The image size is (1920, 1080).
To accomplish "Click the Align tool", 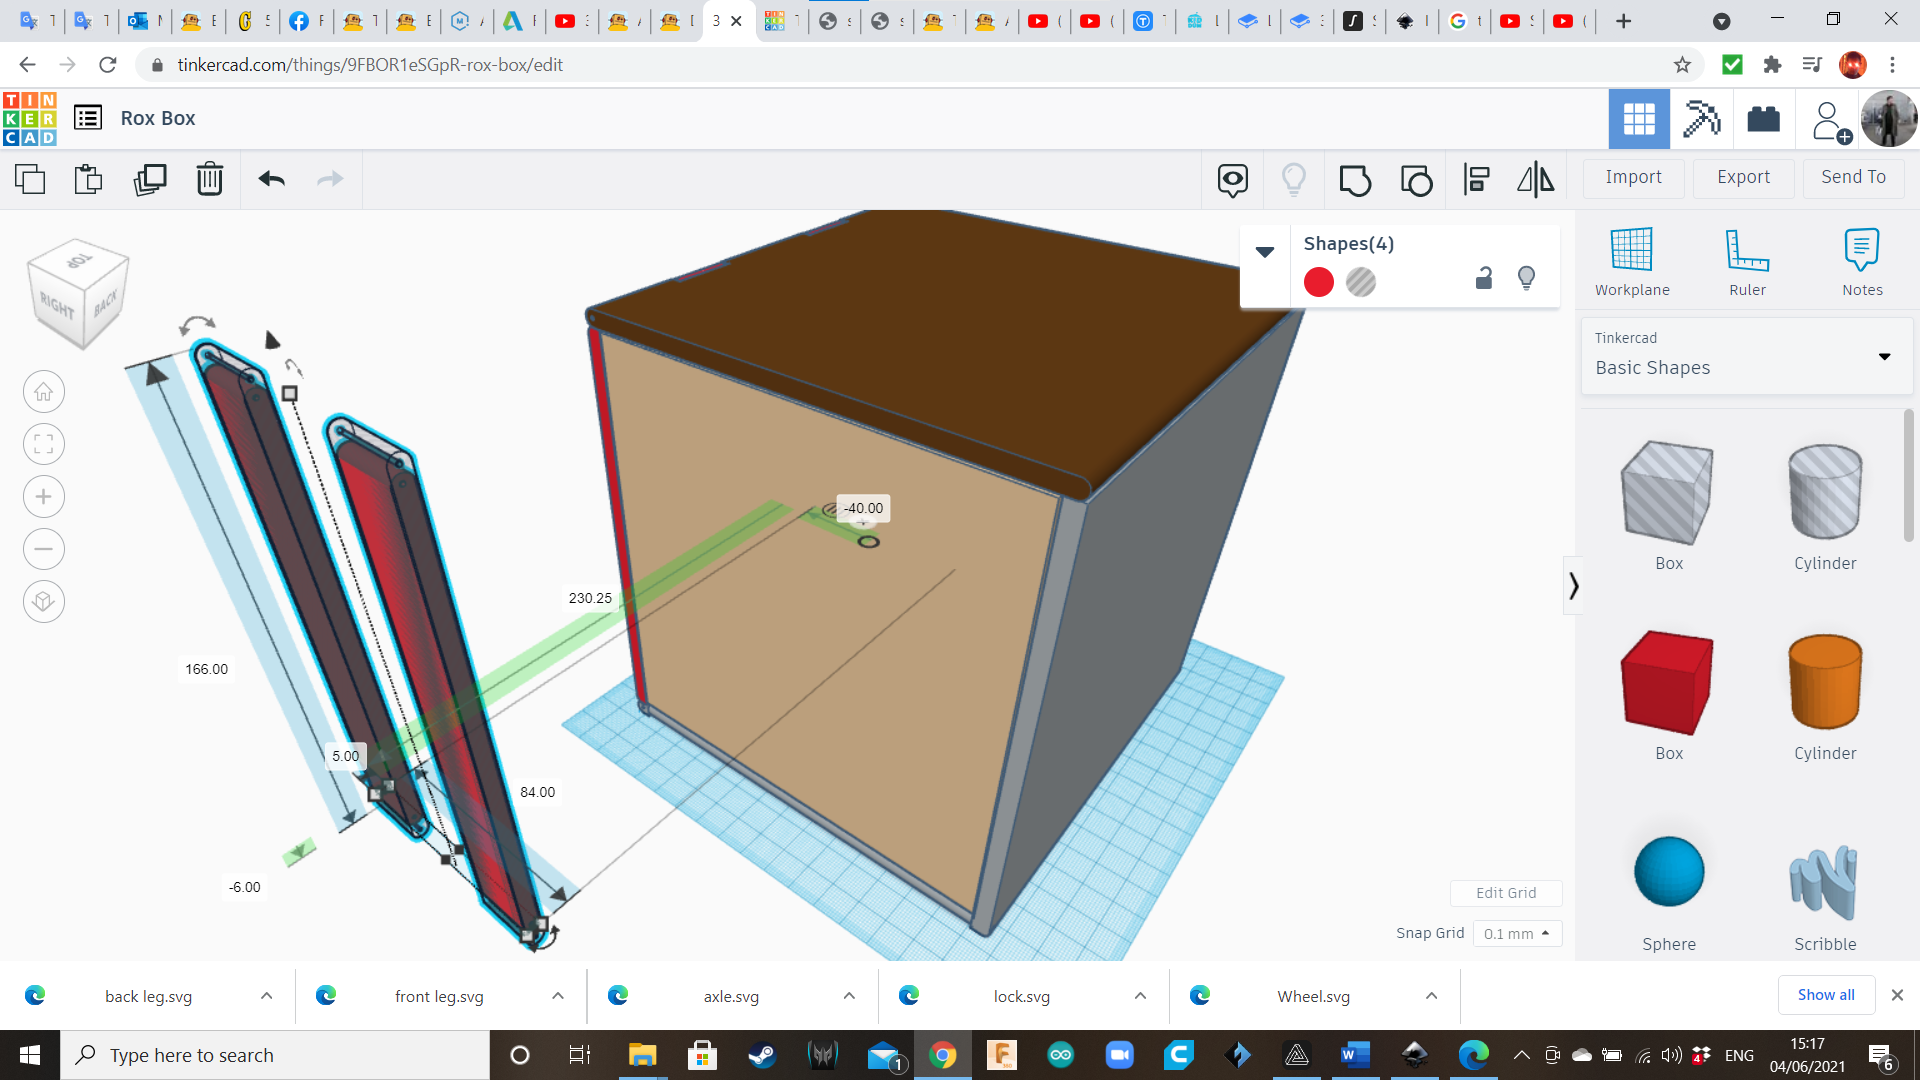I will tap(1476, 180).
